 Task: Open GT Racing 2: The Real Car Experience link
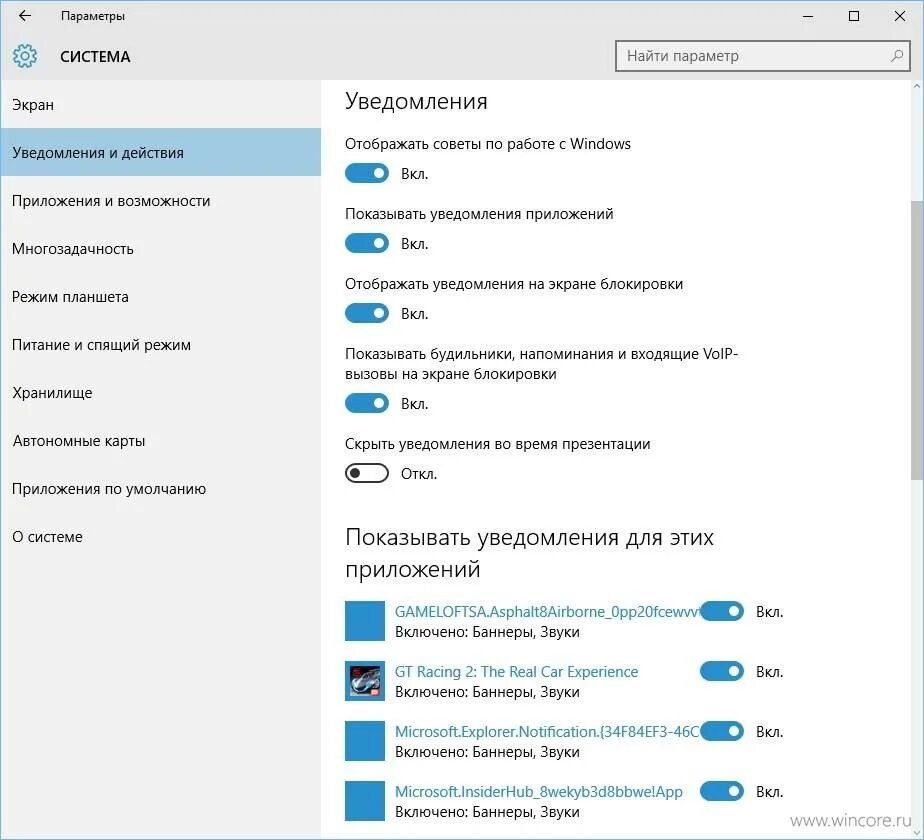516,672
